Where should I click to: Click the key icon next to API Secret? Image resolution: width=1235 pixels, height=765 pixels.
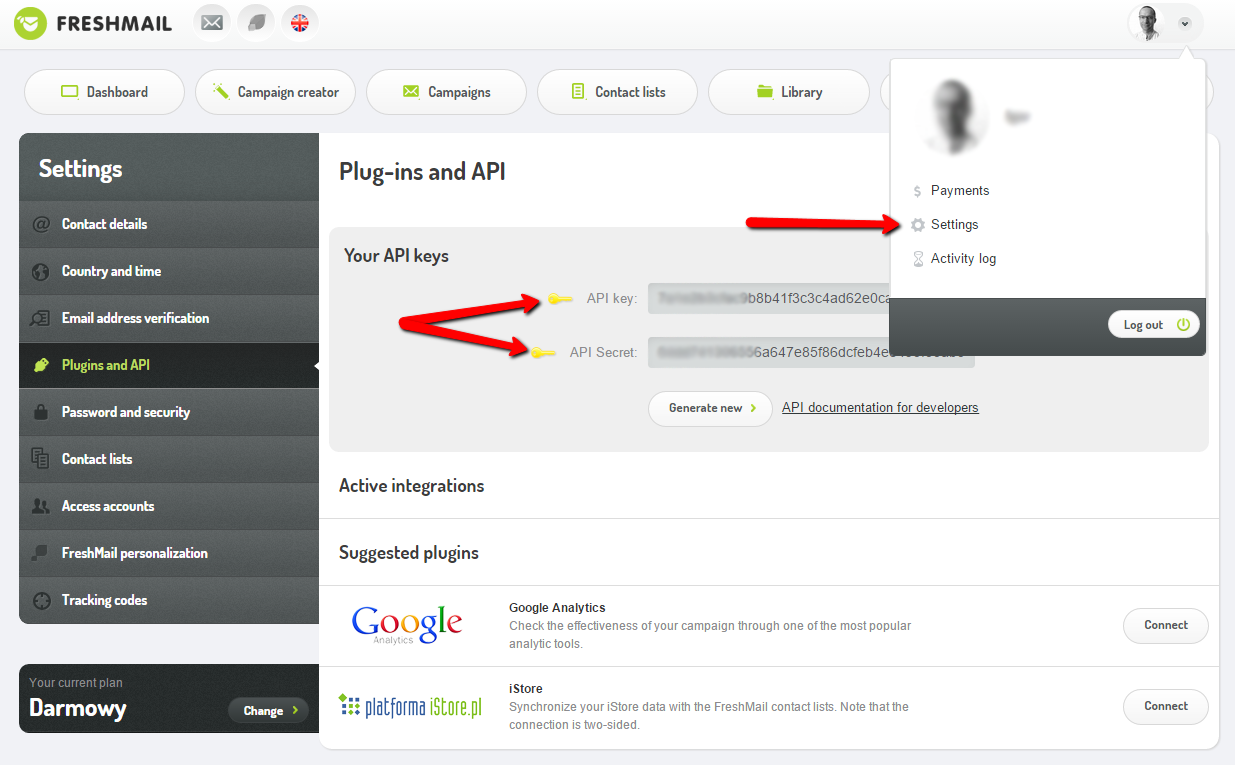click(x=543, y=352)
